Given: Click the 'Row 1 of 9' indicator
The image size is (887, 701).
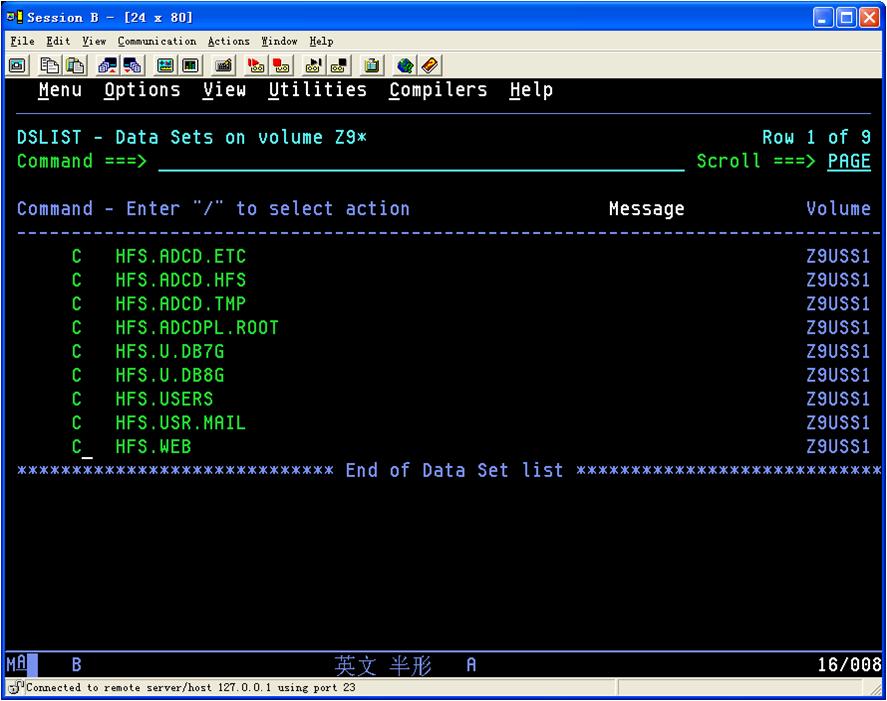Looking at the screenshot, I should point(816,137).
